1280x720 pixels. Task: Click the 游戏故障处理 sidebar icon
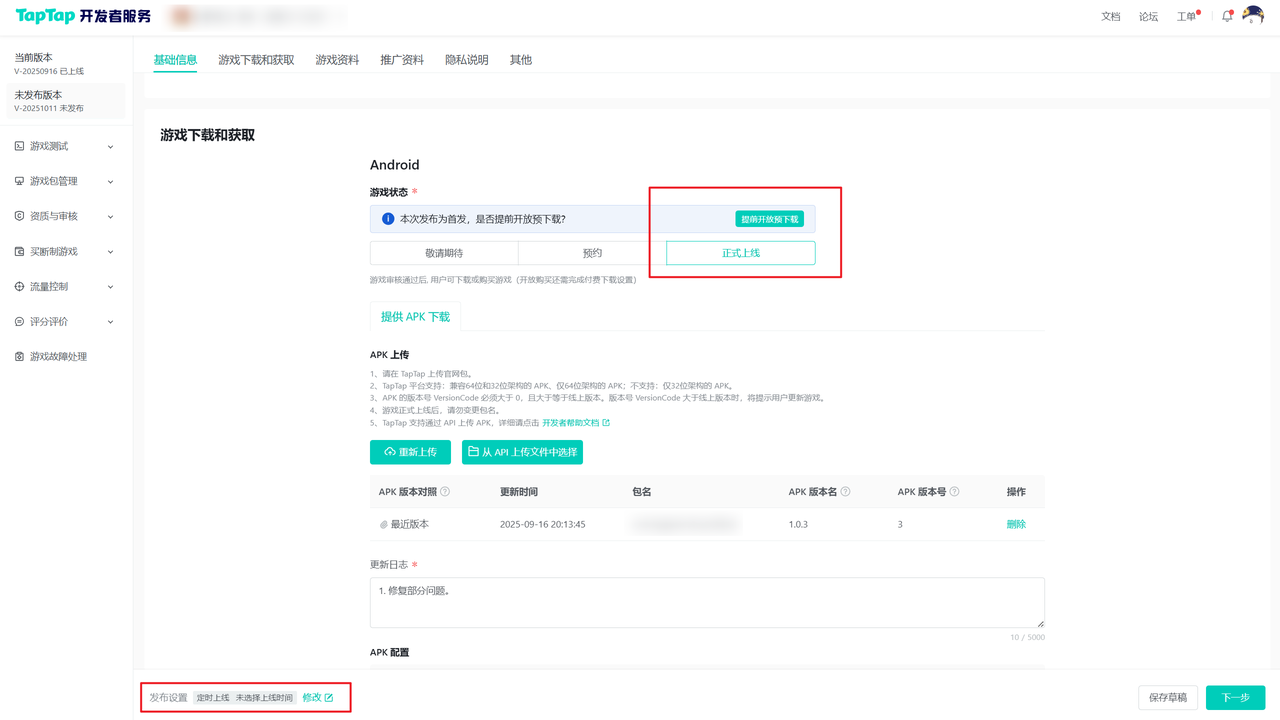19,357
